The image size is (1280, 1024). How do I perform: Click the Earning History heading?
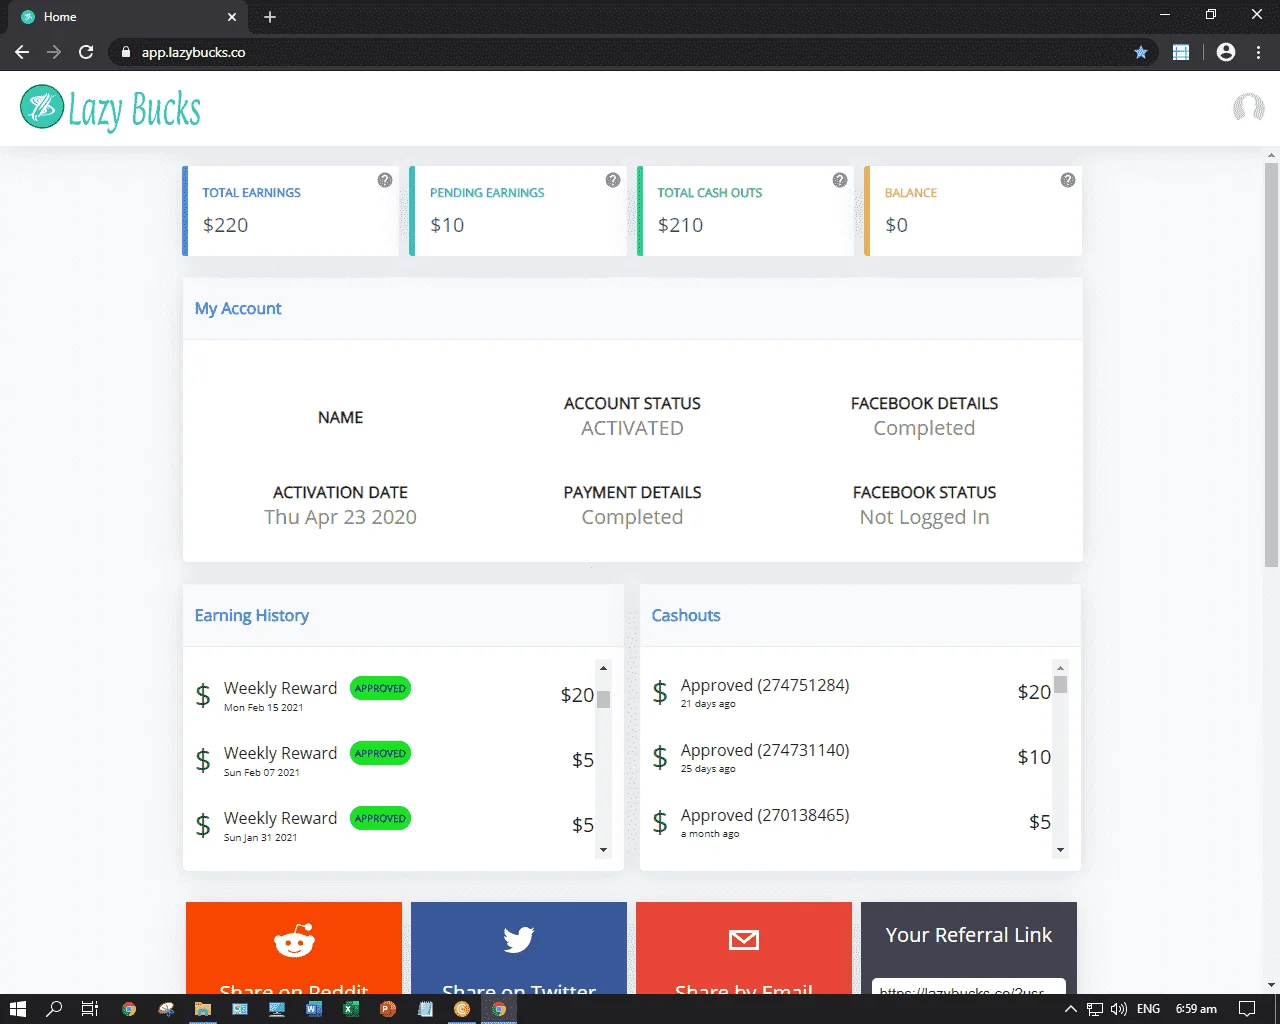click(x=252, y=616)
